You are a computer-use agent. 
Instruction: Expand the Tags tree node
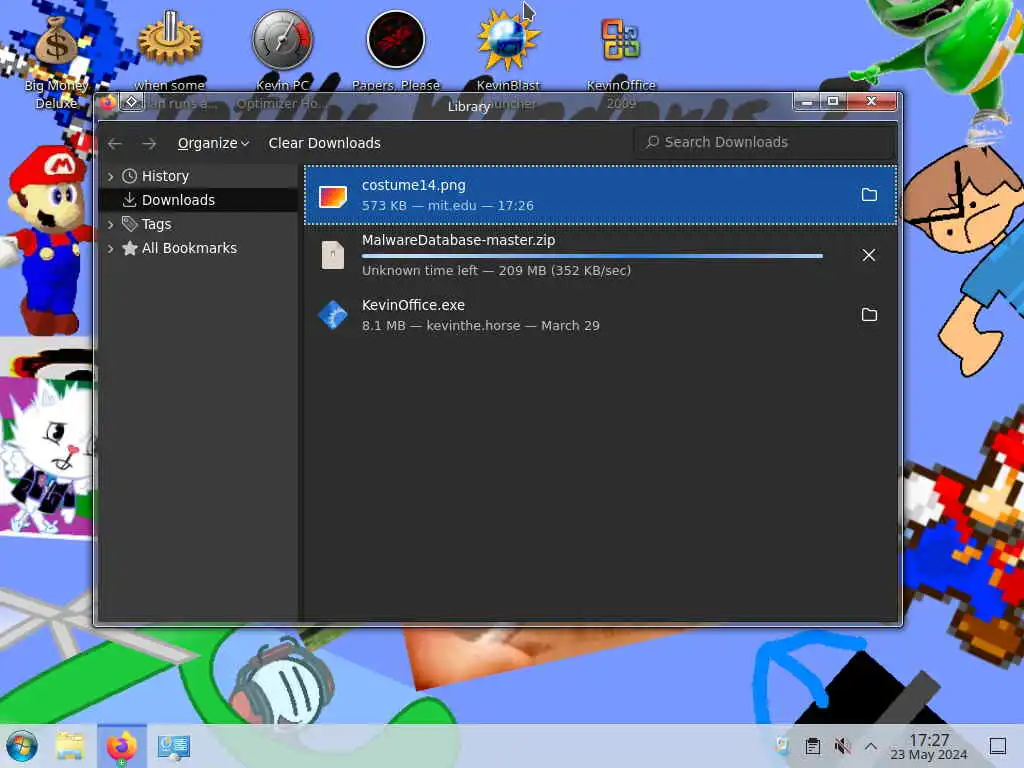(110, 224)
